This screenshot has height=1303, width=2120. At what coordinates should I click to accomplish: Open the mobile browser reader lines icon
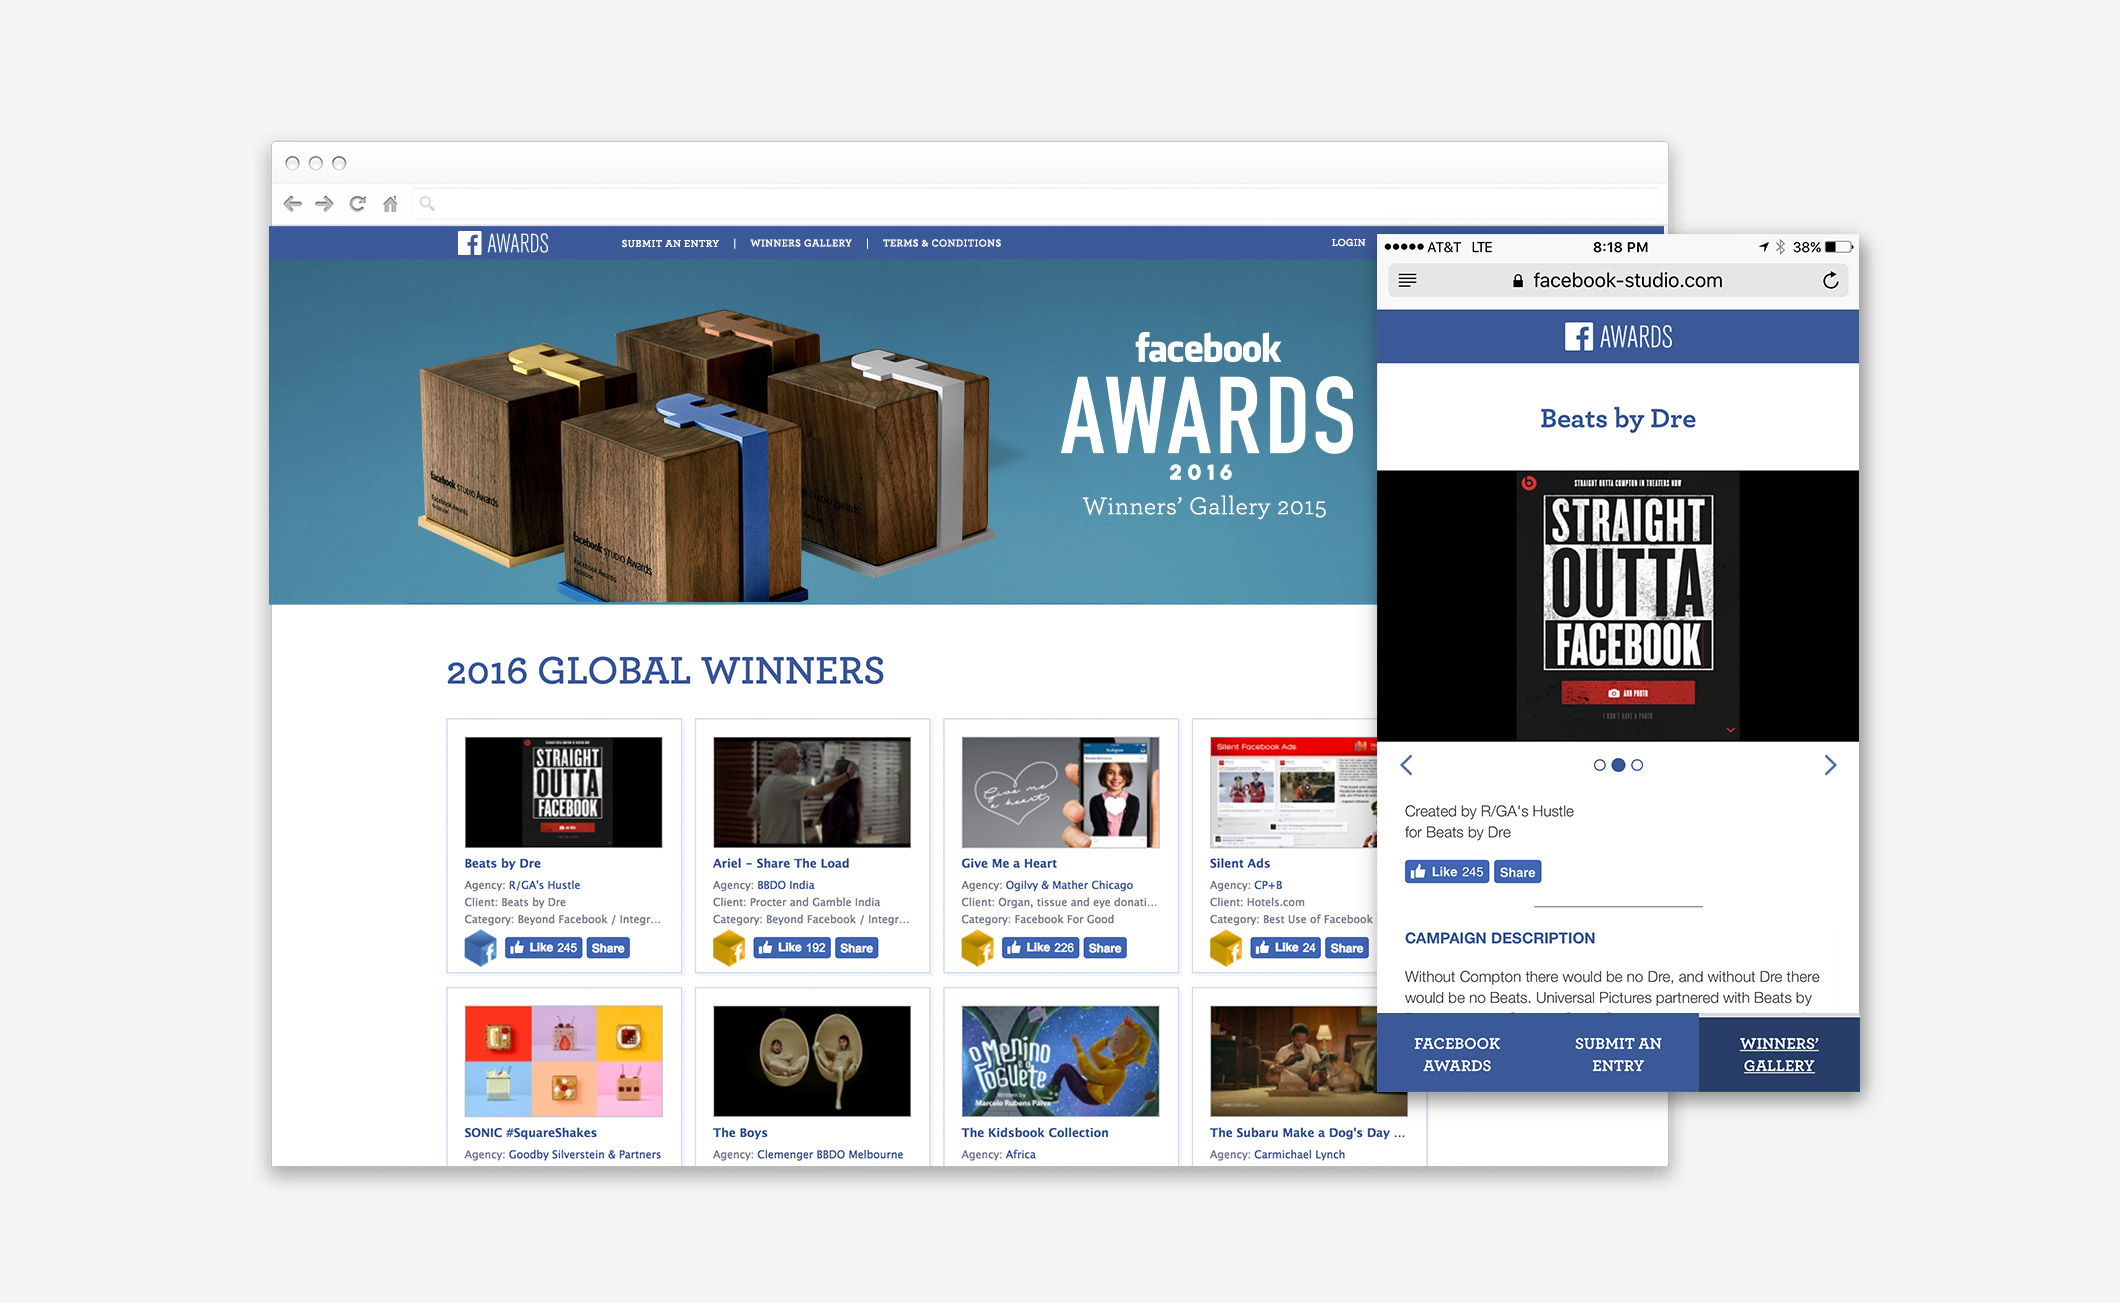point(1407,280)
